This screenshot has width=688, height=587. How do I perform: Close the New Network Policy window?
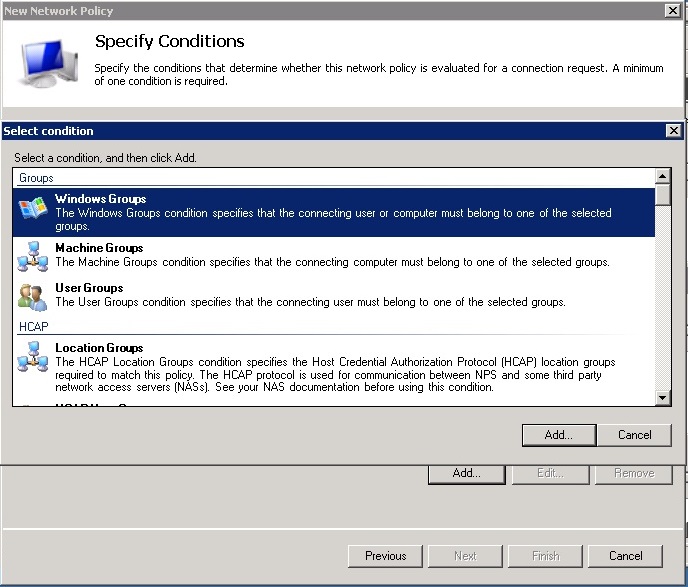coord(673,10)
